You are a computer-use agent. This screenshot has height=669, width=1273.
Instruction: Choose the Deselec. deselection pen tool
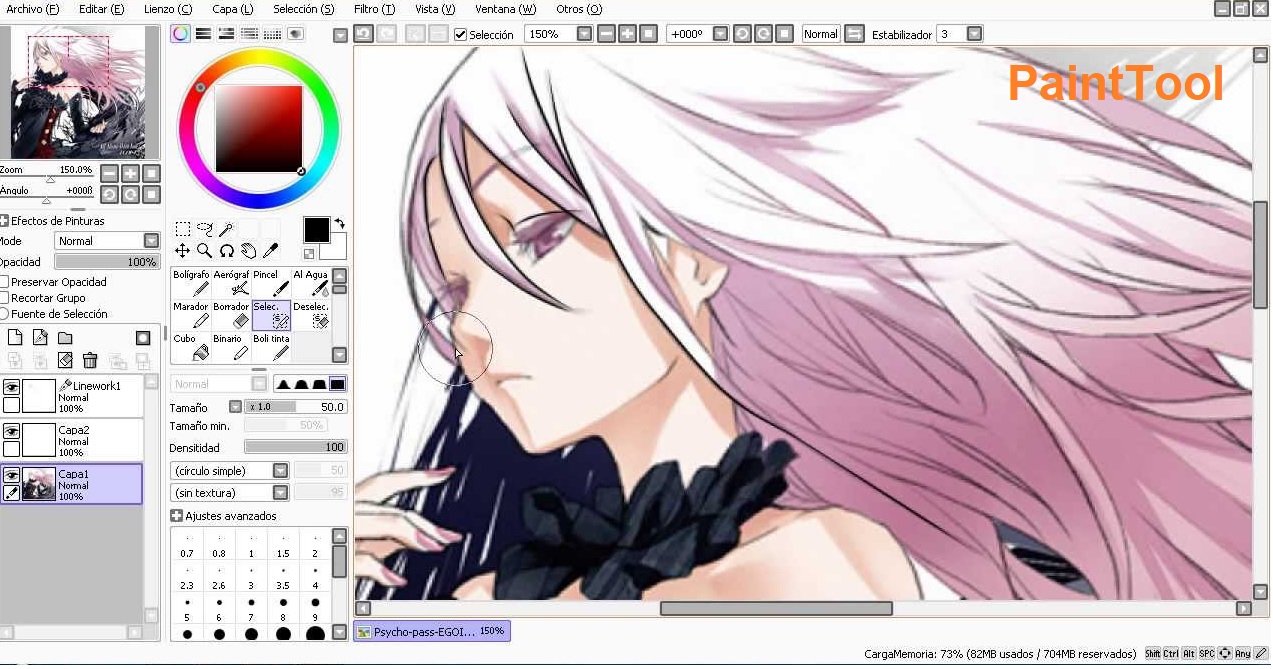311,315
